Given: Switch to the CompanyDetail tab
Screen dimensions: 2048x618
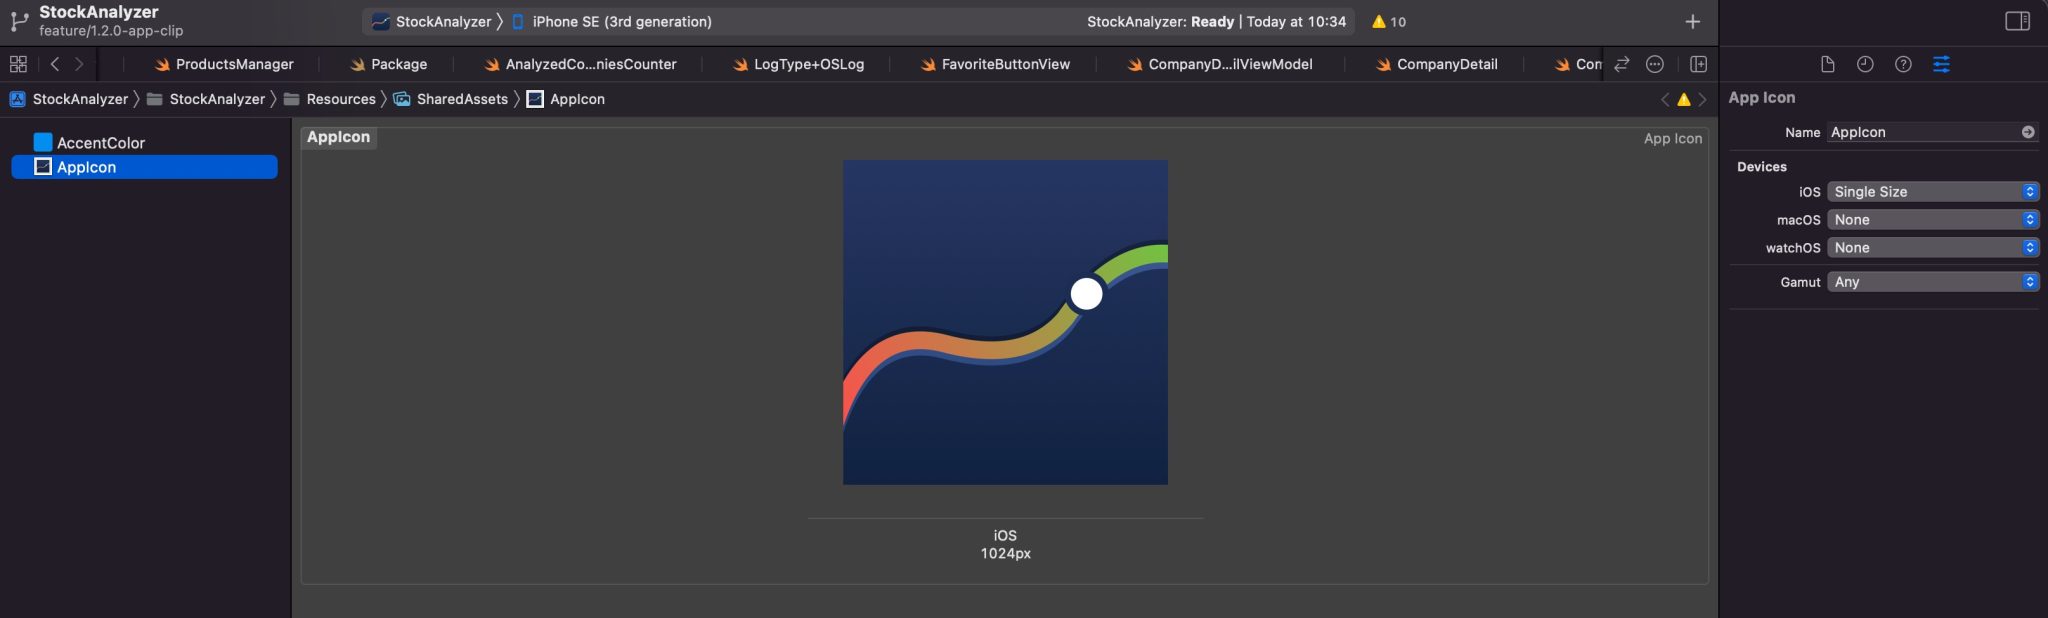Looking at the screenshot, I should coord(1436,64).
